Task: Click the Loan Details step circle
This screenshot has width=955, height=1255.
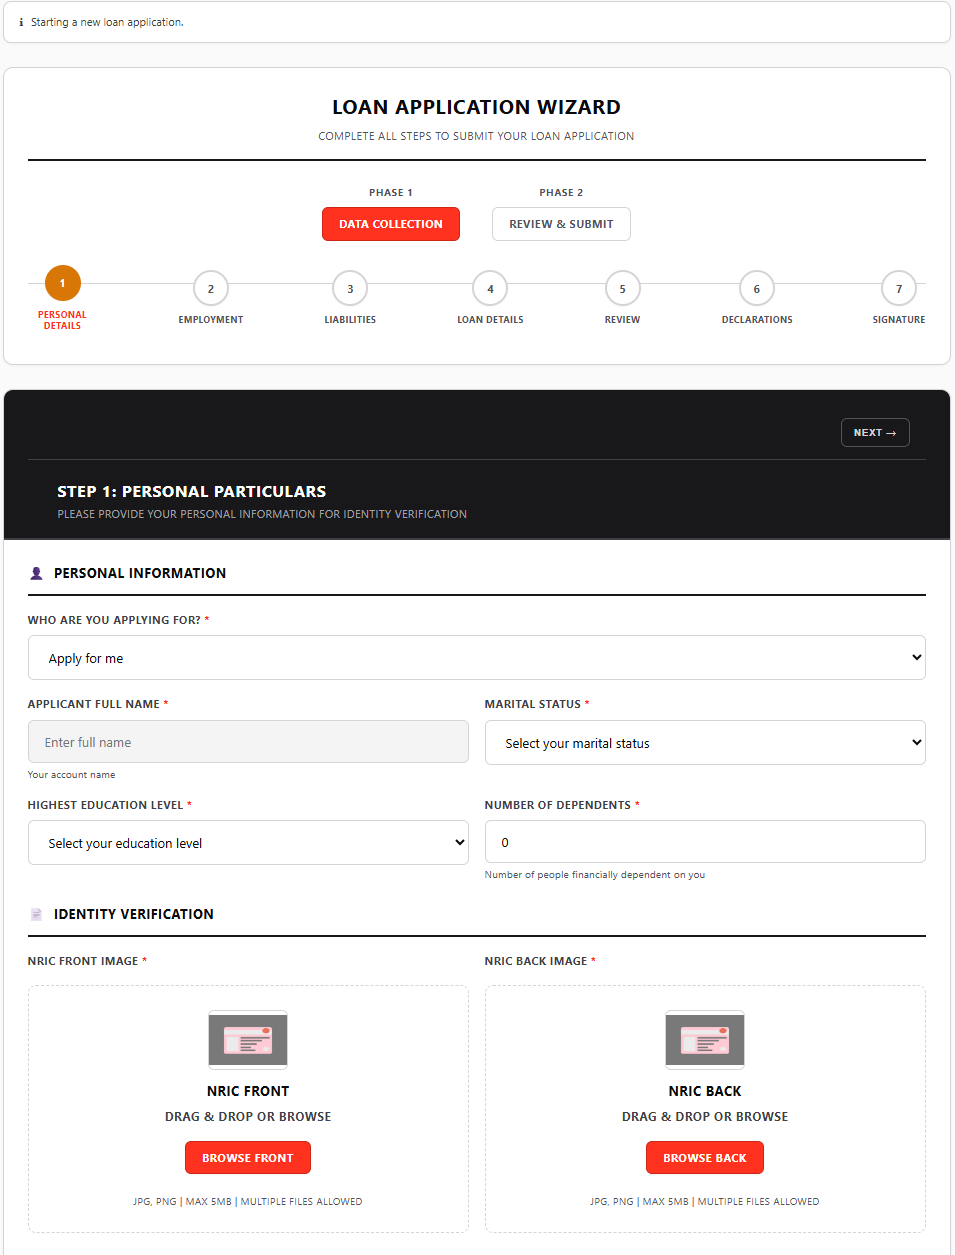Action: (x=490, y=288)
